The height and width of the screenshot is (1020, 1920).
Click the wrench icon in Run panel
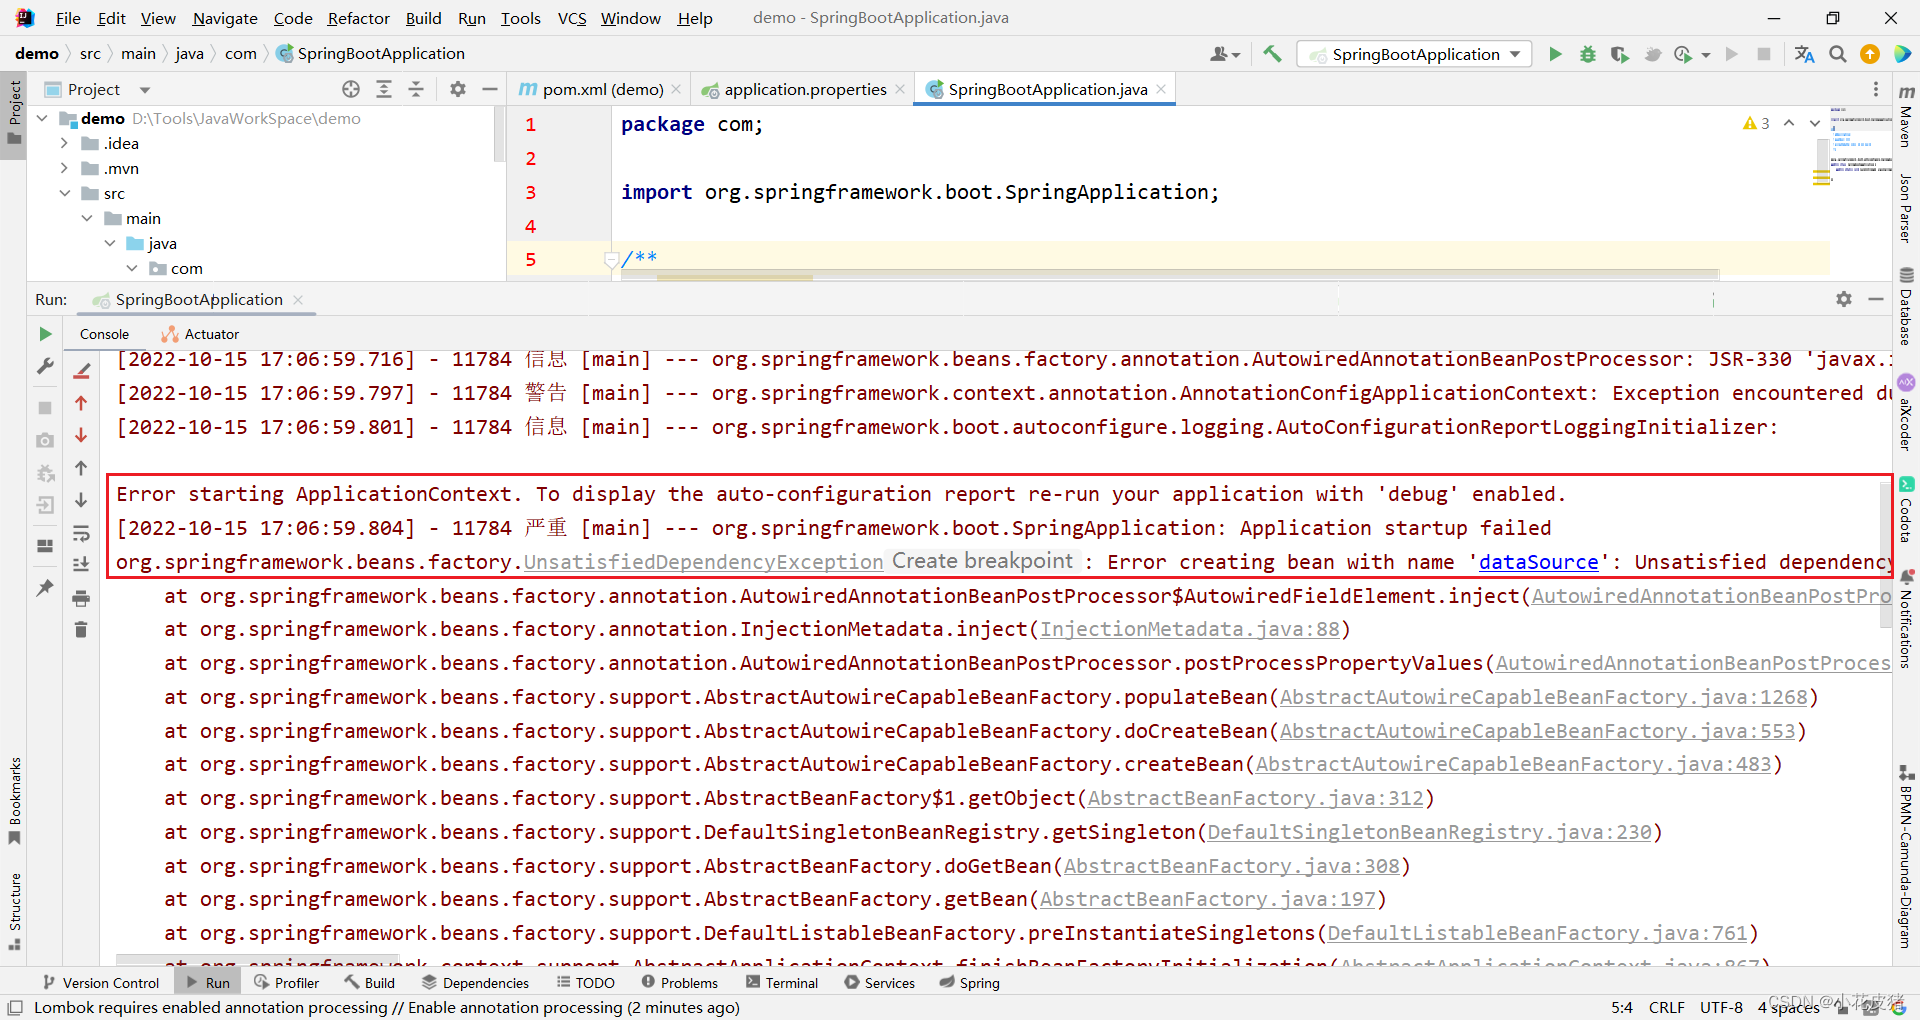point(45,367)
